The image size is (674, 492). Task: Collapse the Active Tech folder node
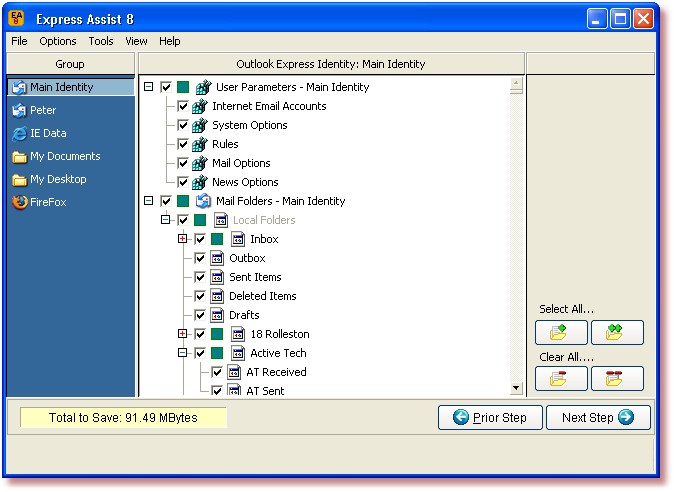point(183,353)
